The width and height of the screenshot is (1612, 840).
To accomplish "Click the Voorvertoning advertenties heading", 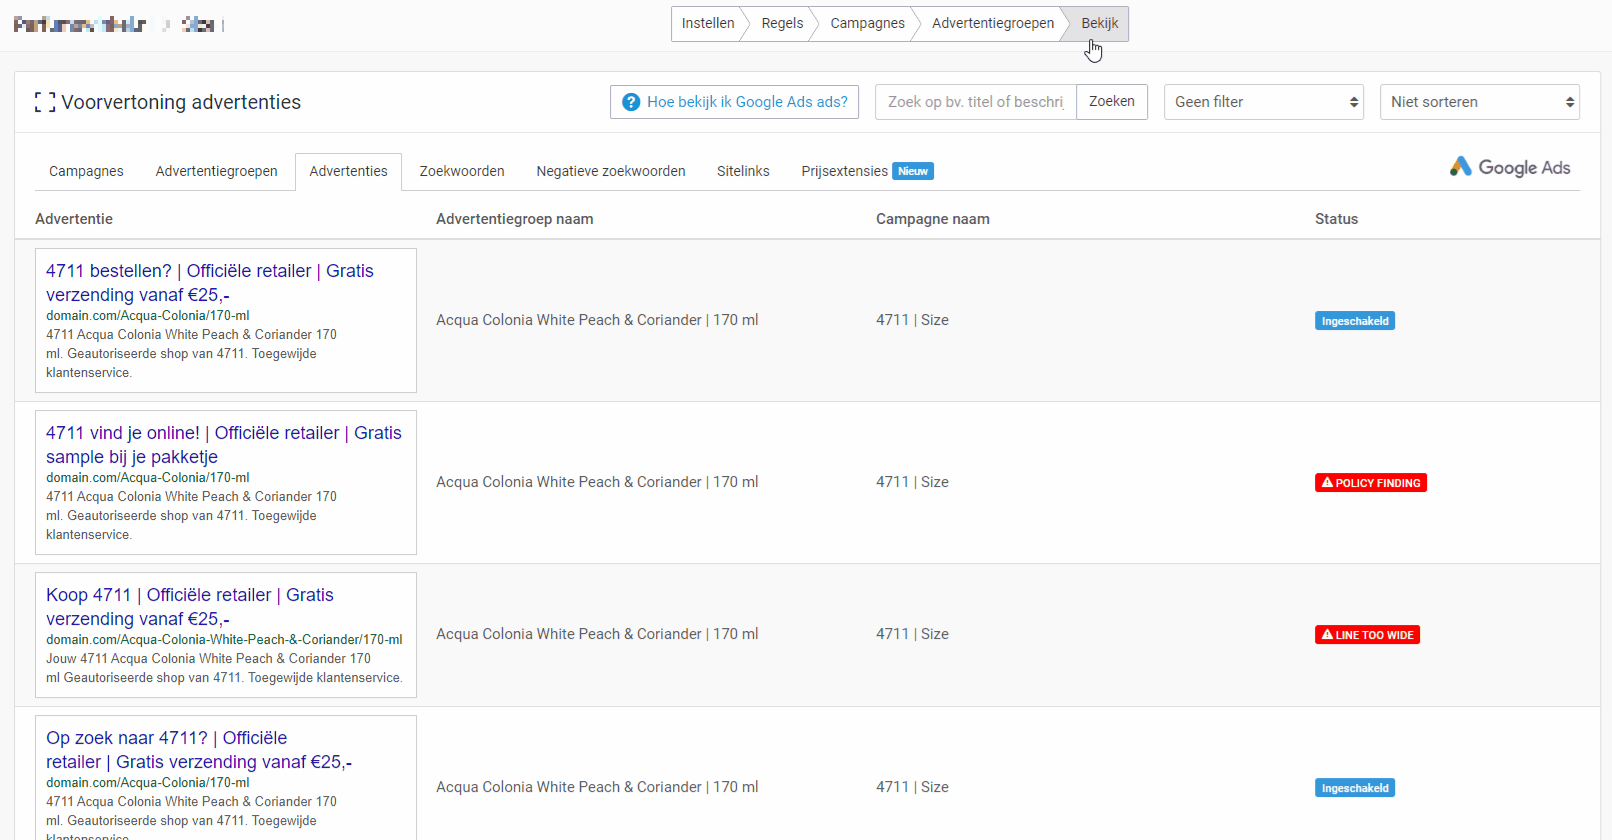I will [181, 102].
